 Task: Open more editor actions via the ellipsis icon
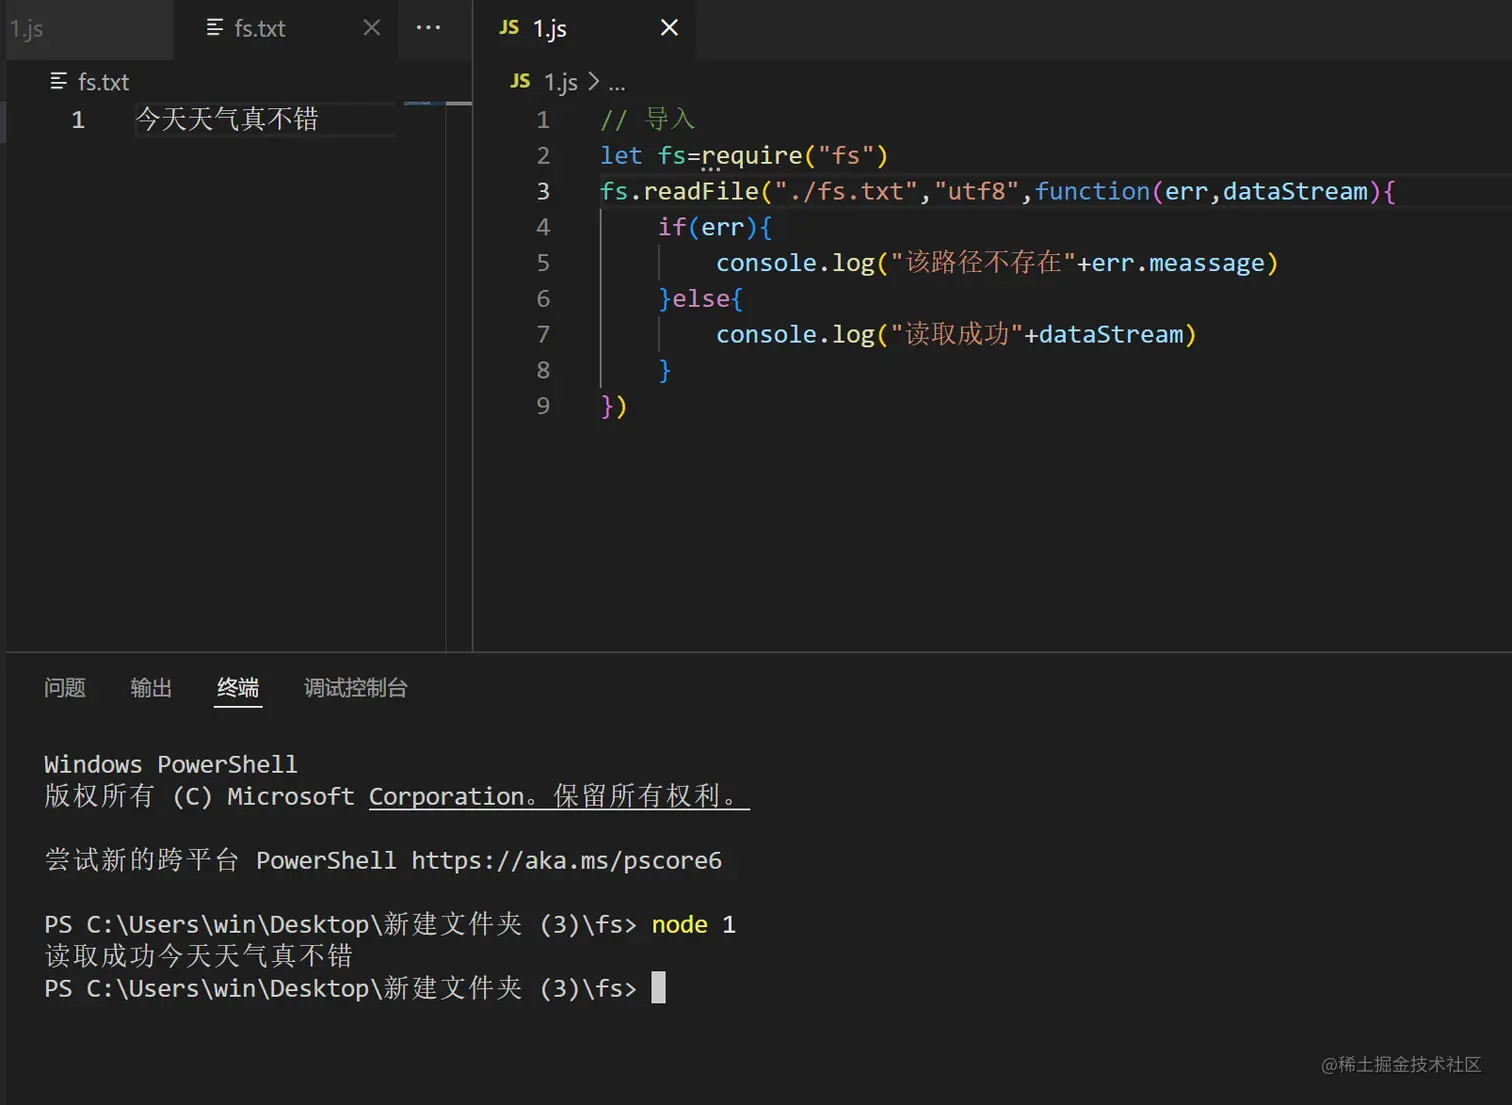pos(429,28)
